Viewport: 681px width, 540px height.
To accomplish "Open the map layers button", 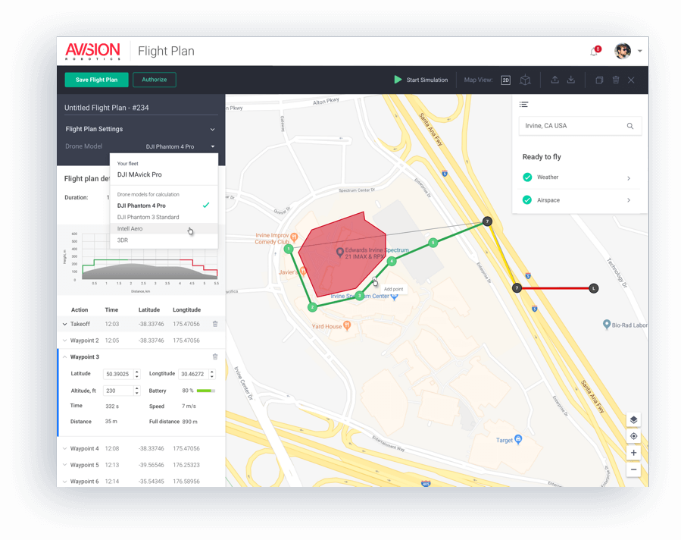I will pyautogui.click(x=633, y=420).
